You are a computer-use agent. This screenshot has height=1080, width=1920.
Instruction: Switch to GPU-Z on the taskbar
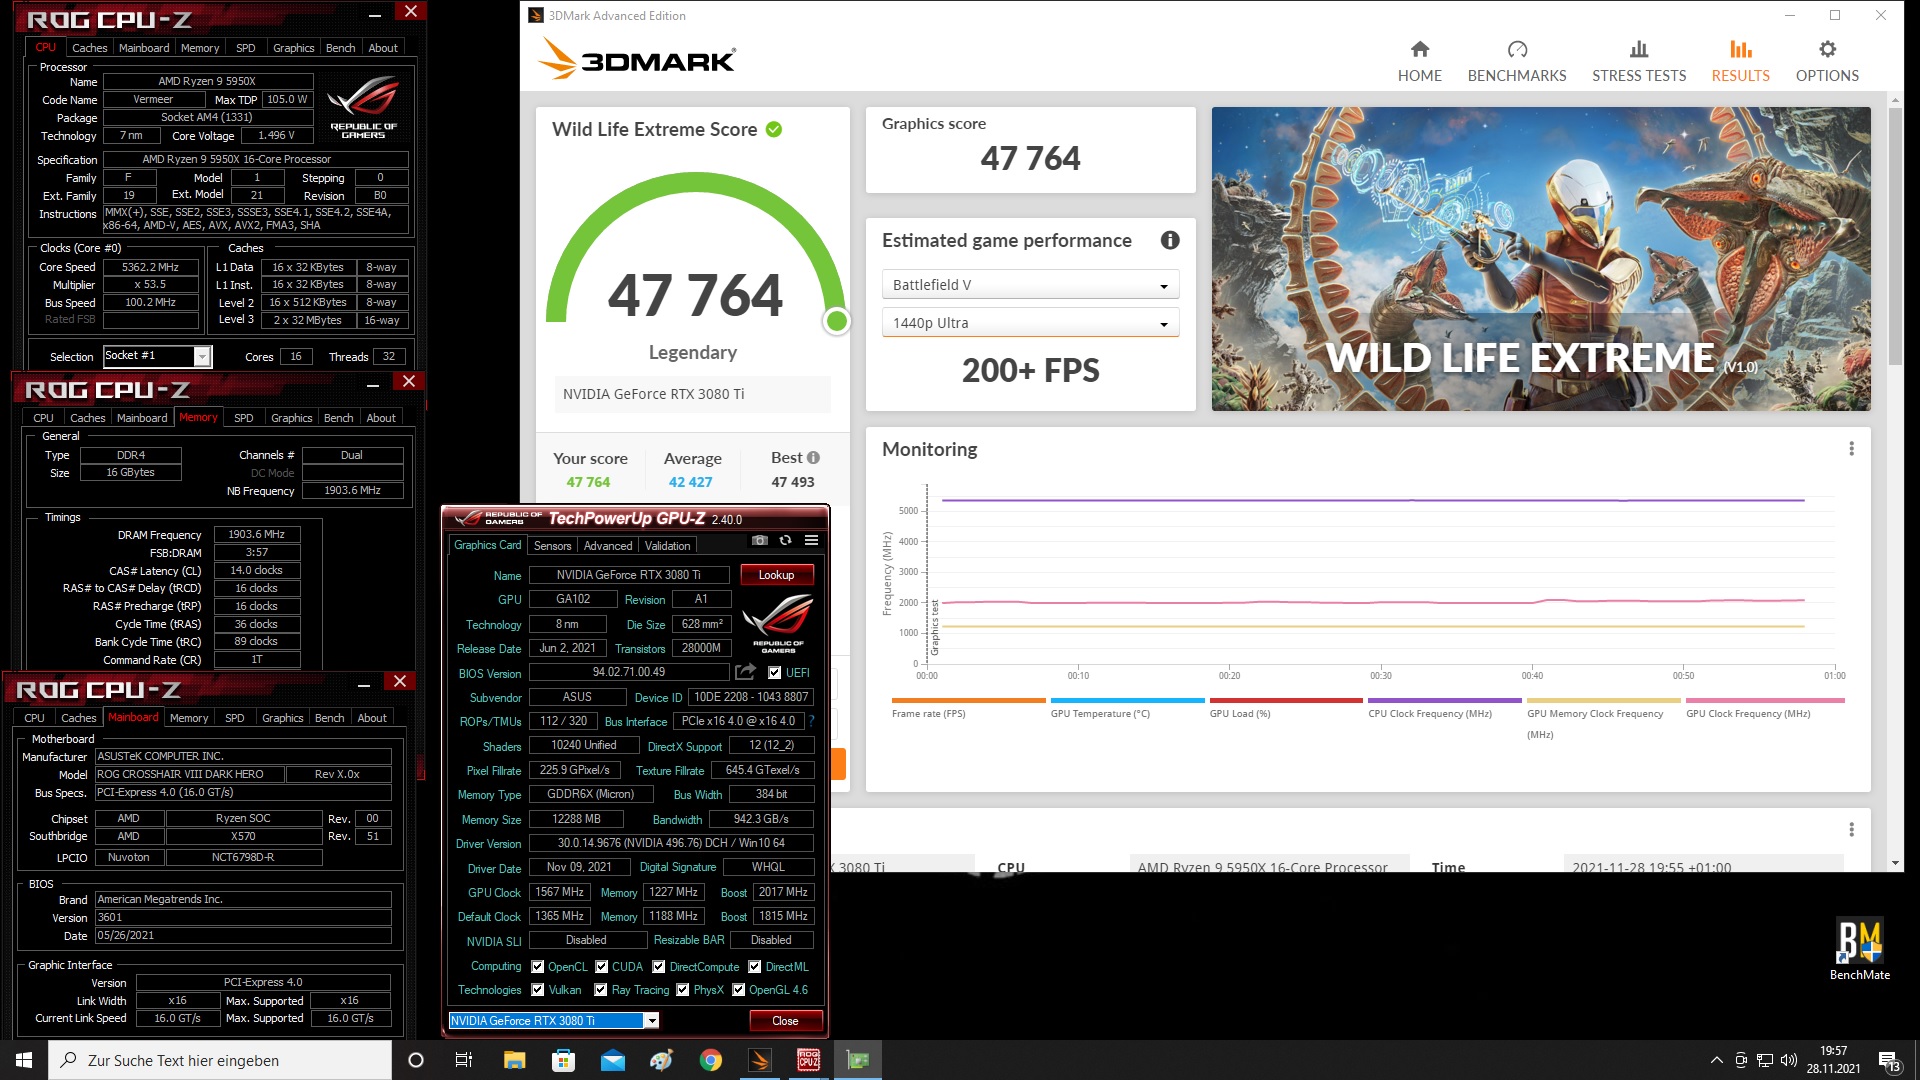click(858, 1060)
